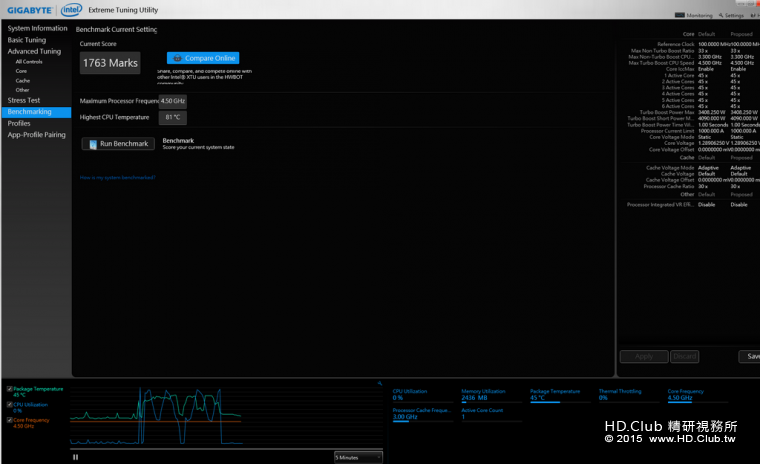Click the 1763 Marks score box
760x464 pixels.
(x=110, y=63)
